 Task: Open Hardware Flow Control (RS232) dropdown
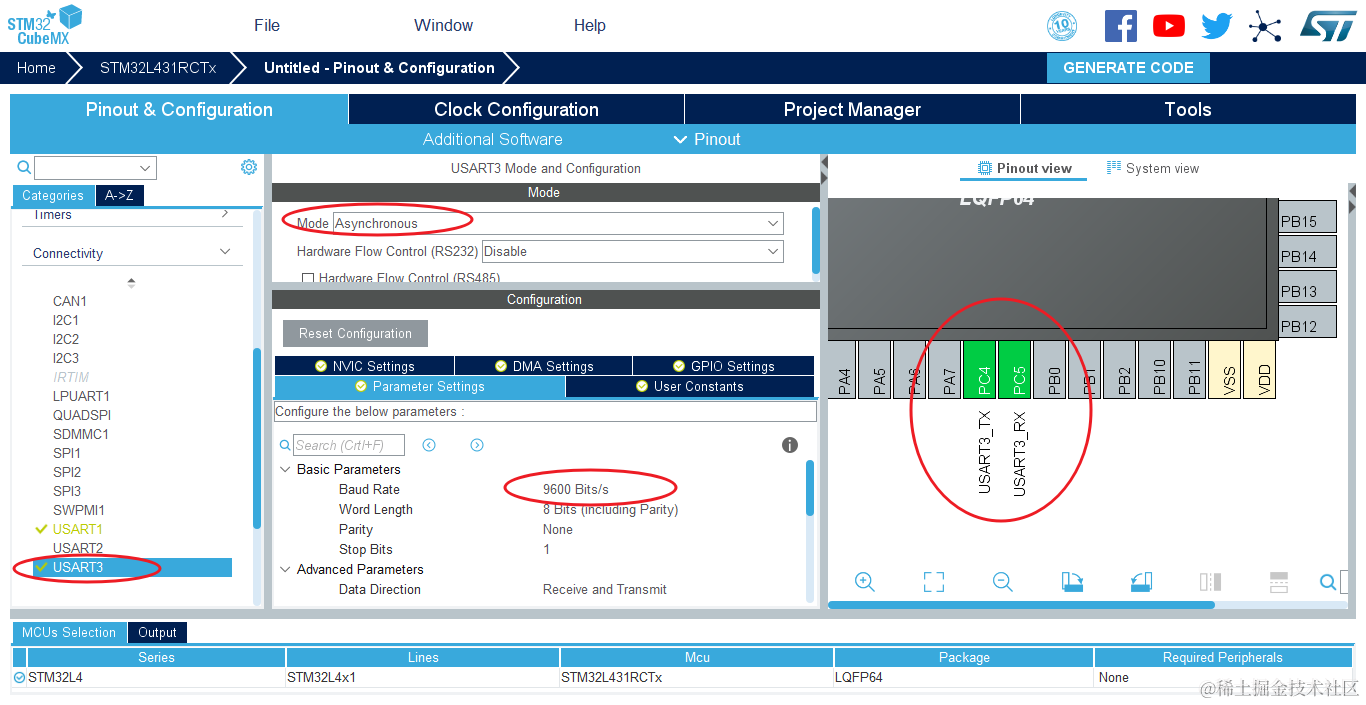[x=633, y=251]
